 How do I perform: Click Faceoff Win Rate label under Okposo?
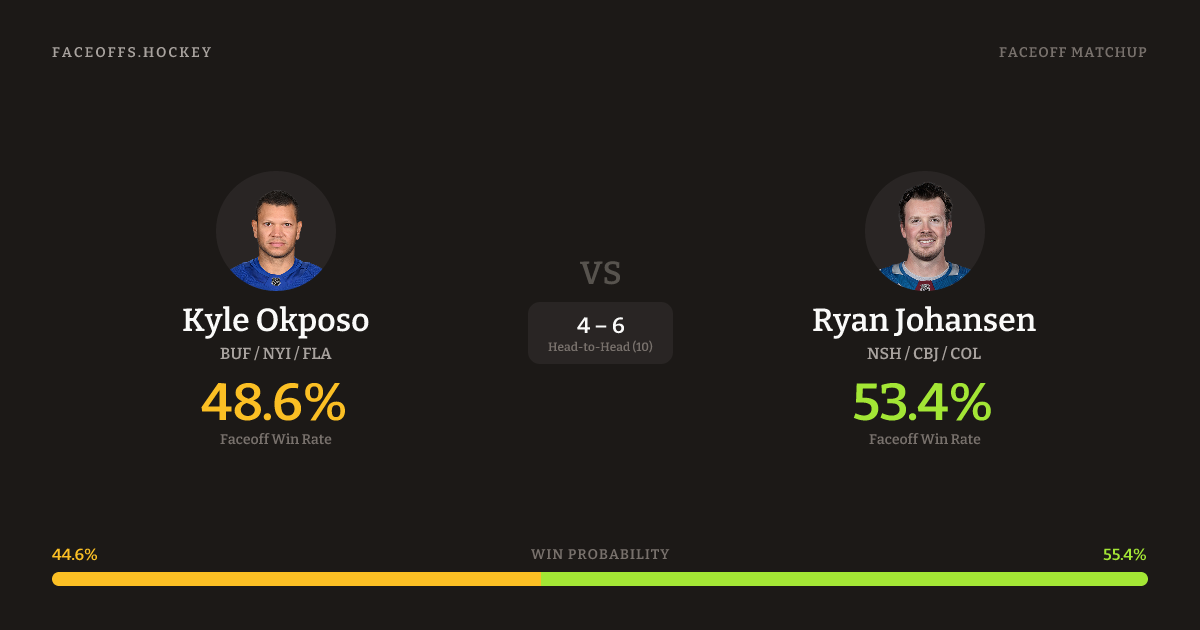pos(276,439)
